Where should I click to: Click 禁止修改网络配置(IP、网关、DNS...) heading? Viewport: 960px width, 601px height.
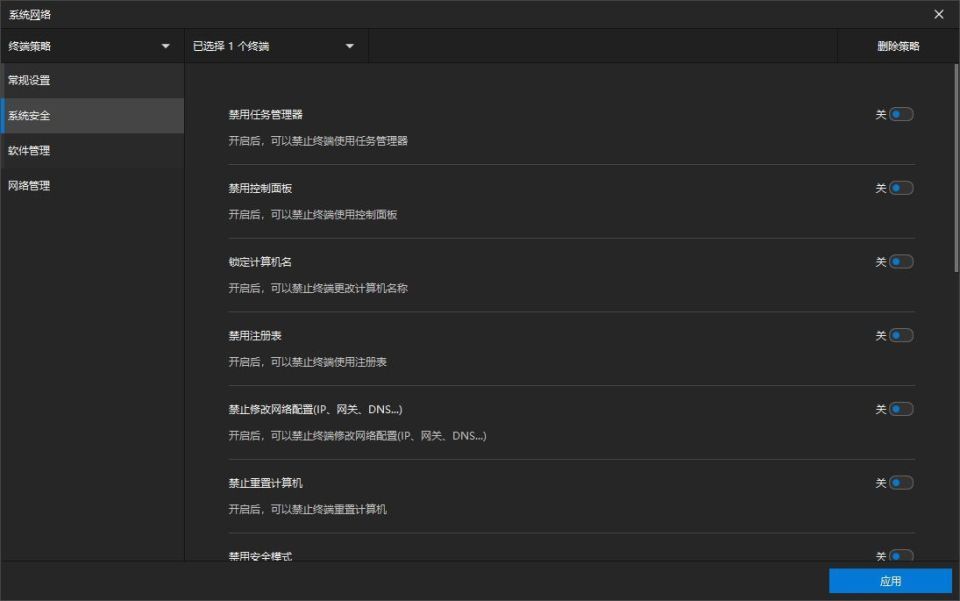click(315, 409)
